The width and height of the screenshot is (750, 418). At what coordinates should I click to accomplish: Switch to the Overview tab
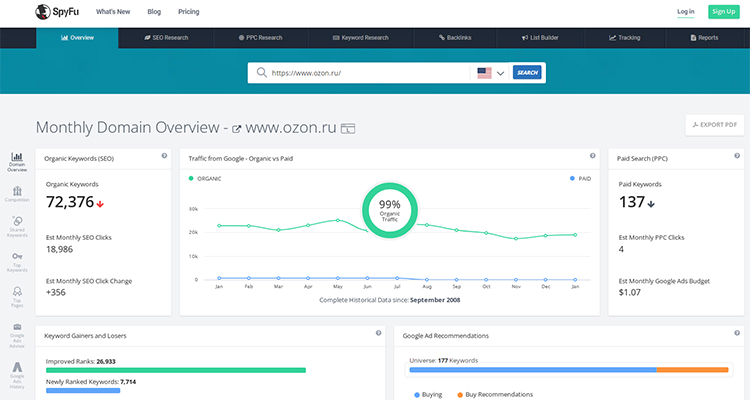click(x=77, y=38)
